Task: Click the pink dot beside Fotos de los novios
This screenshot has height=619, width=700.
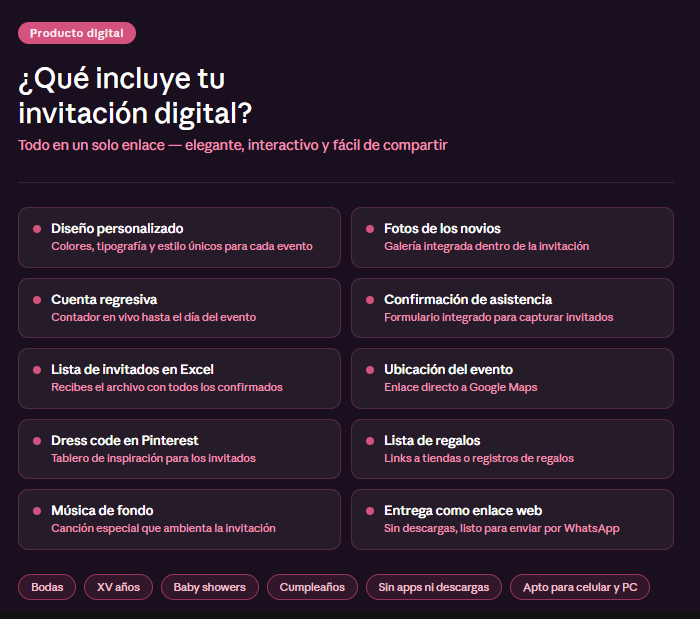Action: [370, 229]
